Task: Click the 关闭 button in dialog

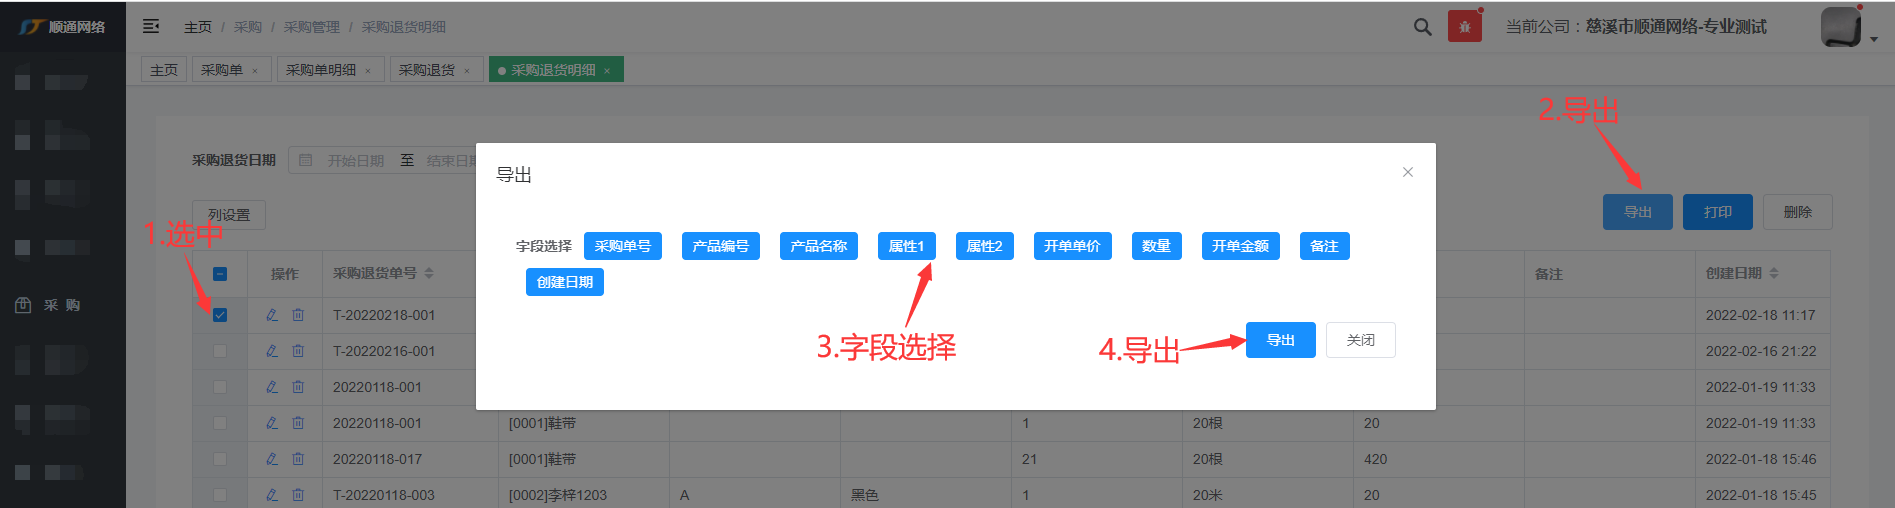Action: coord(1360,340)
